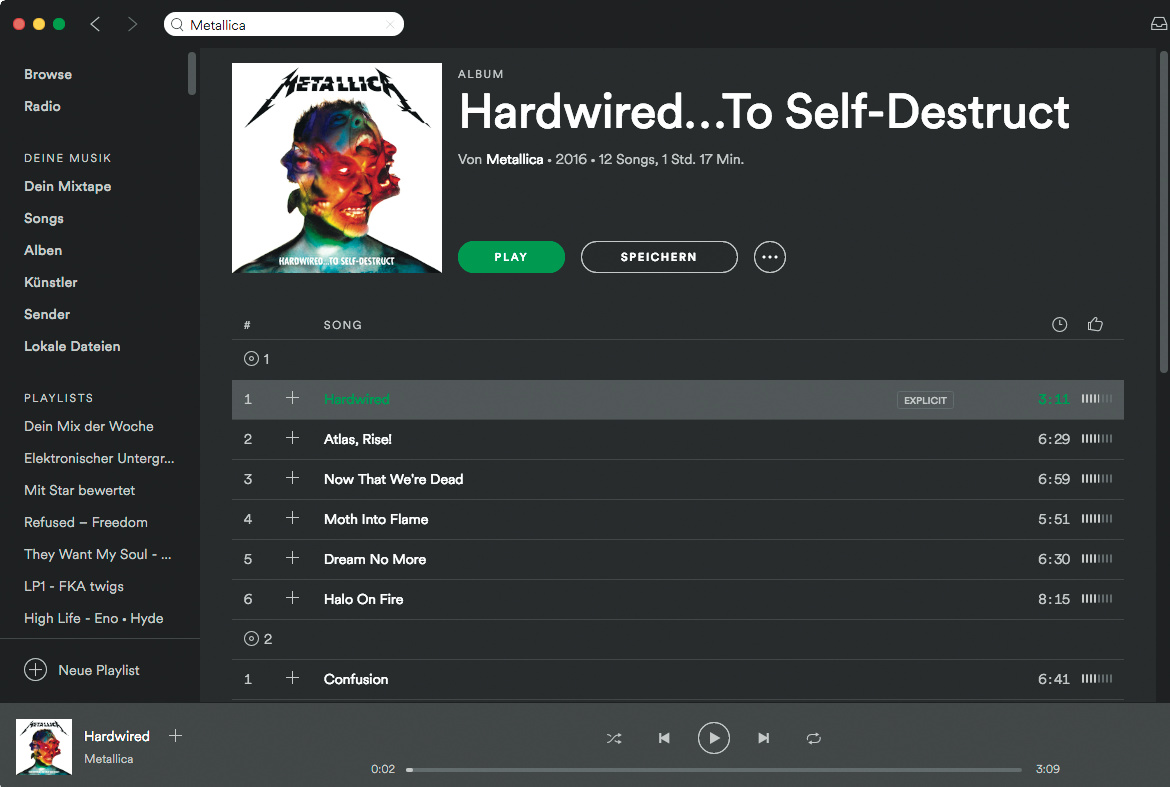Select Alben in Deine Musik
This screenshot has height=787, width=1170.
[x=43, y=251]
